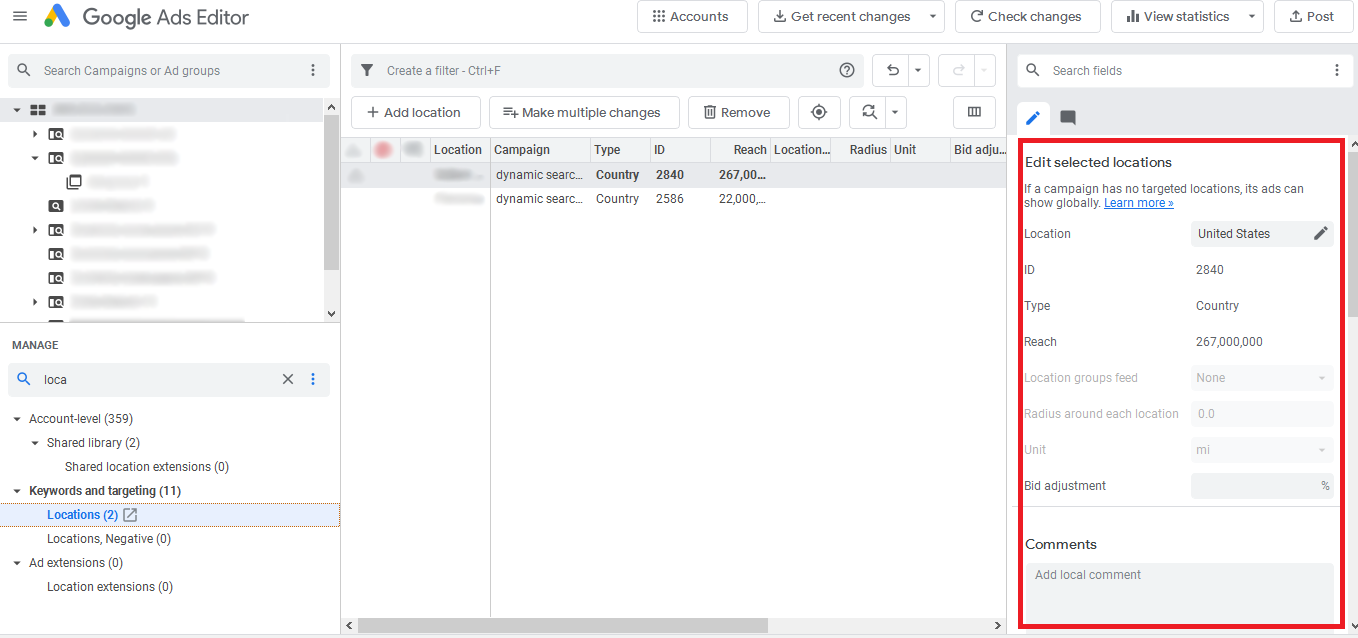The width and height of the screenshot is (1358, 638).
Task: Open the comments speech bubble tab
Action: pyautogui.click(x=1068, y=118)
